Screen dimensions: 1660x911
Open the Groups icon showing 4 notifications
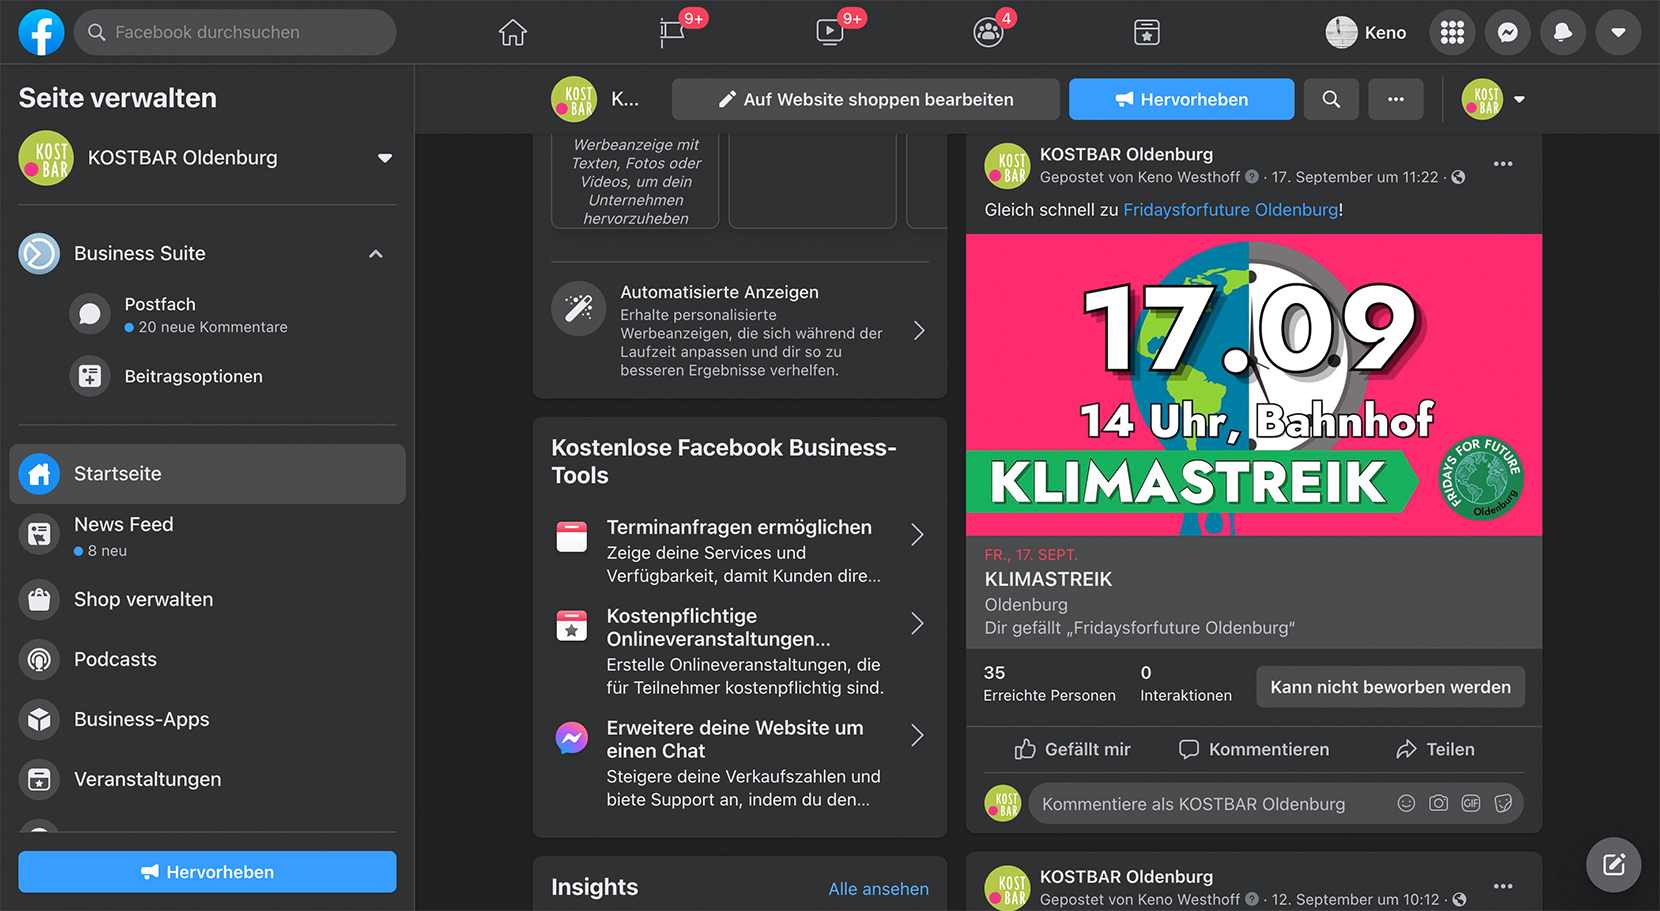pyautogui.click(x=988, y=33)
